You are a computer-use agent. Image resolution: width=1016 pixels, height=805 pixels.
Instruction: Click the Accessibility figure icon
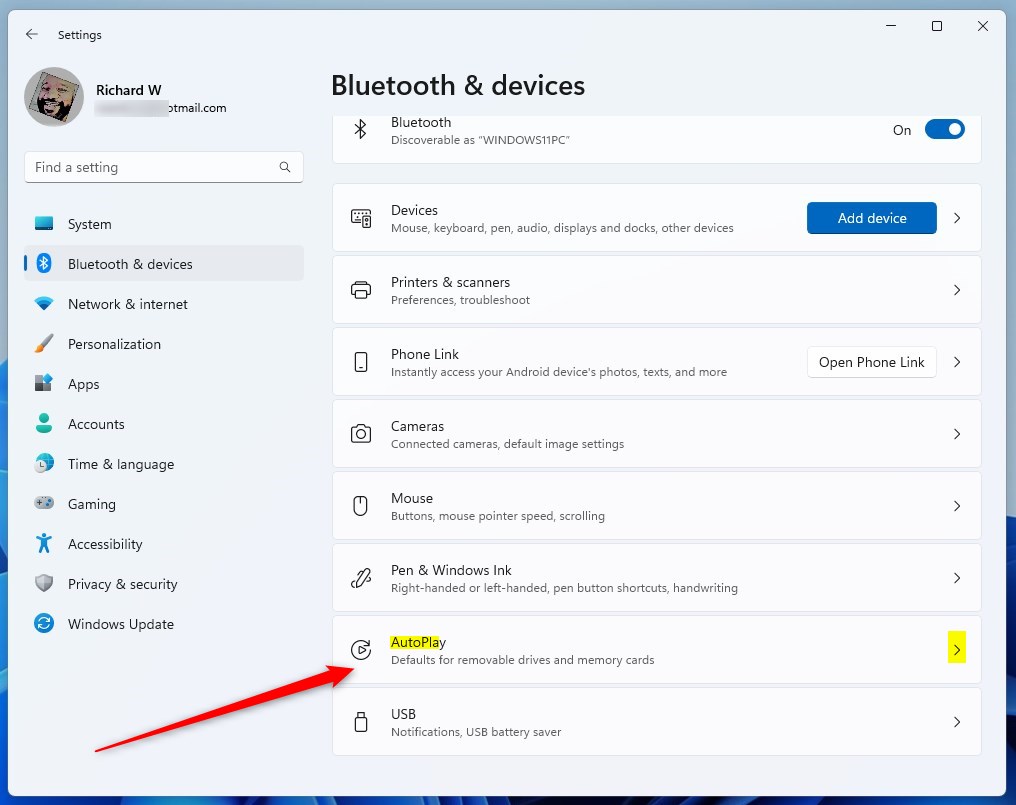[44, 544]
